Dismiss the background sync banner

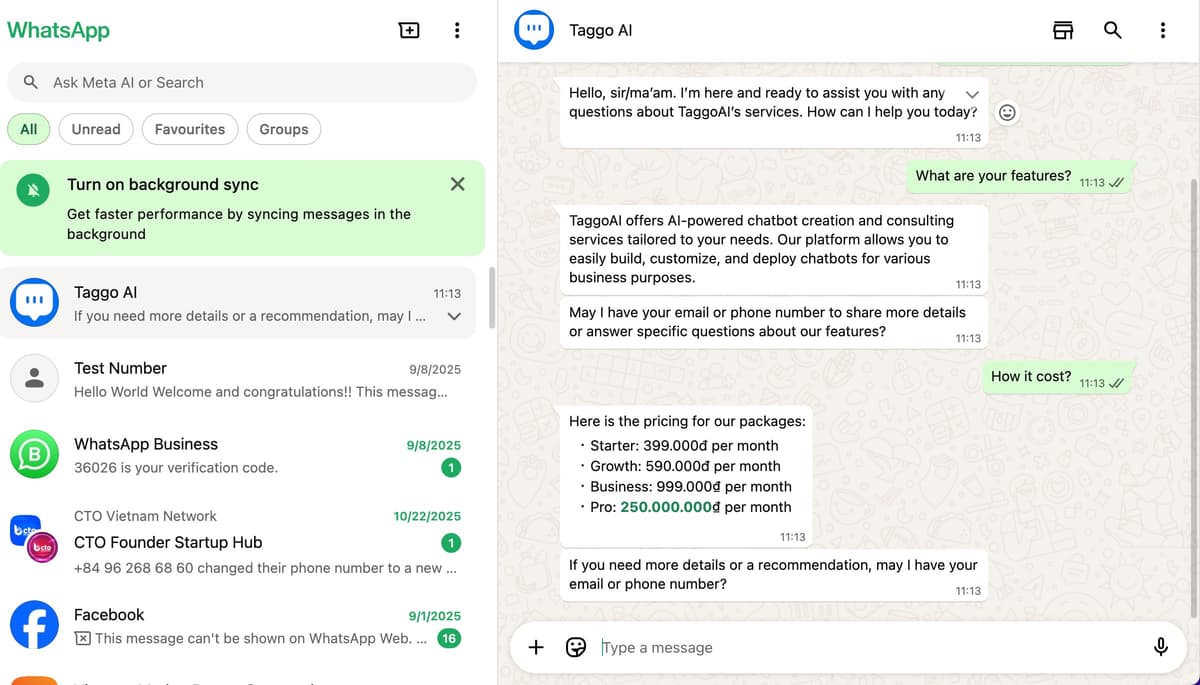pos(457,184)
